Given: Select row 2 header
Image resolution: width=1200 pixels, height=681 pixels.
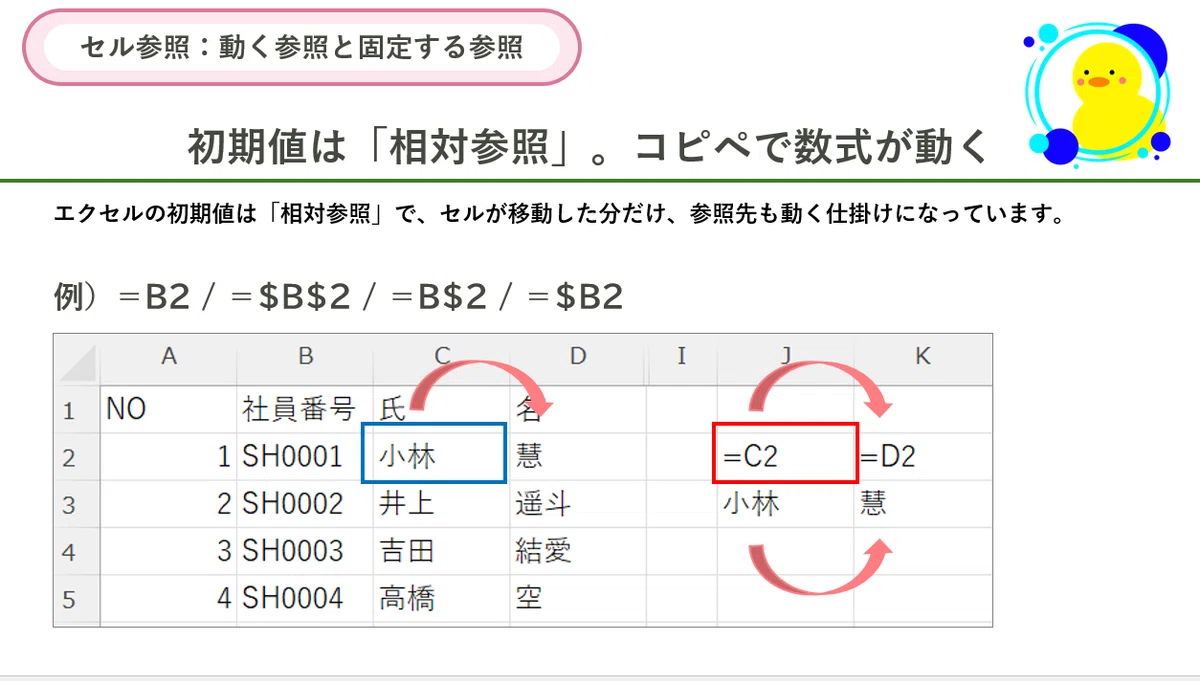Looking at the screenshot, I should [x=77, y=457].
